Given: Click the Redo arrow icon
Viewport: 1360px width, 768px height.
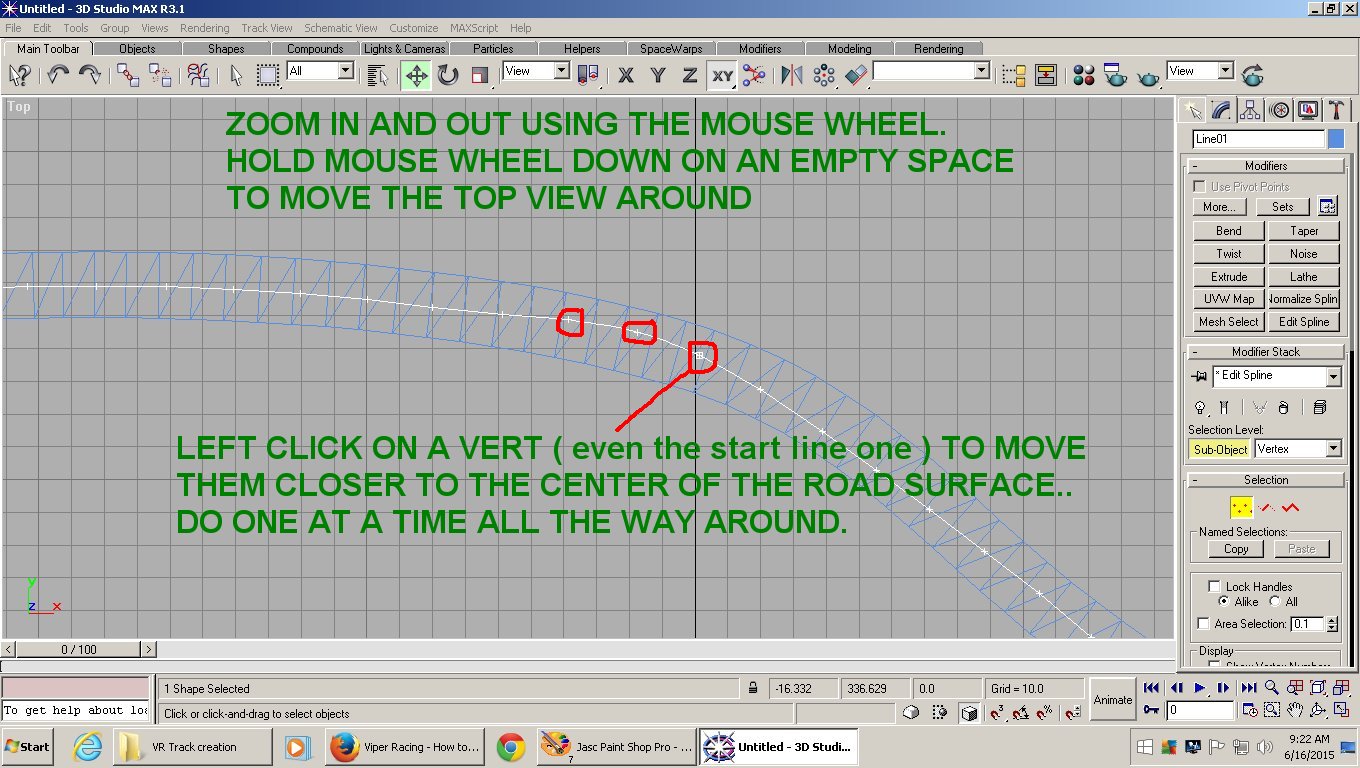Looking at the screenshot, I should click(x=90, y=75).
